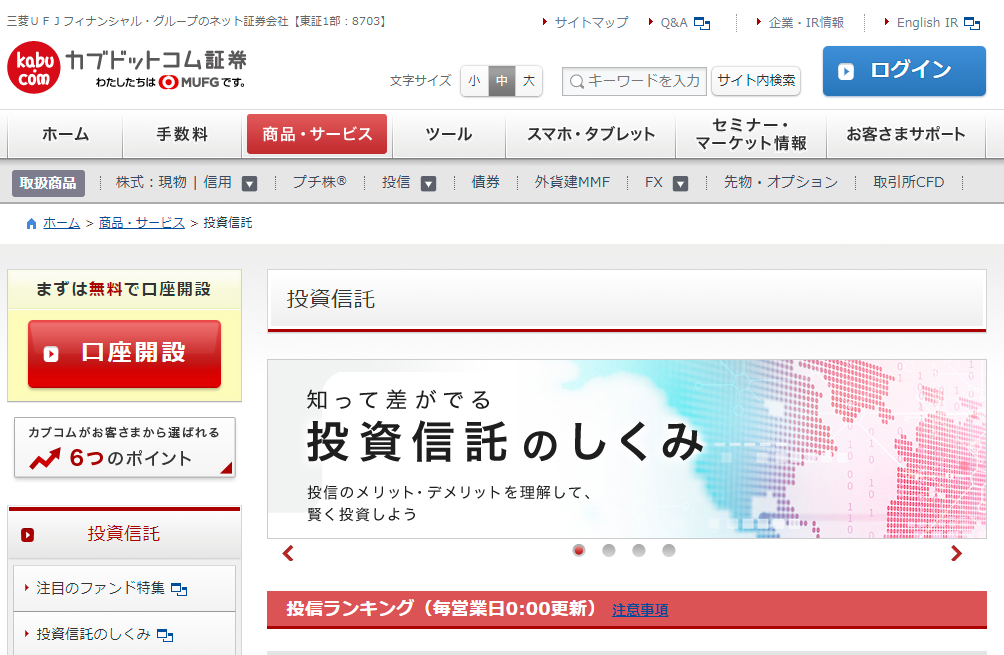1004x655 pixels.
Task: Open 債券 in sub-navigation
Action: pos(485,182)
